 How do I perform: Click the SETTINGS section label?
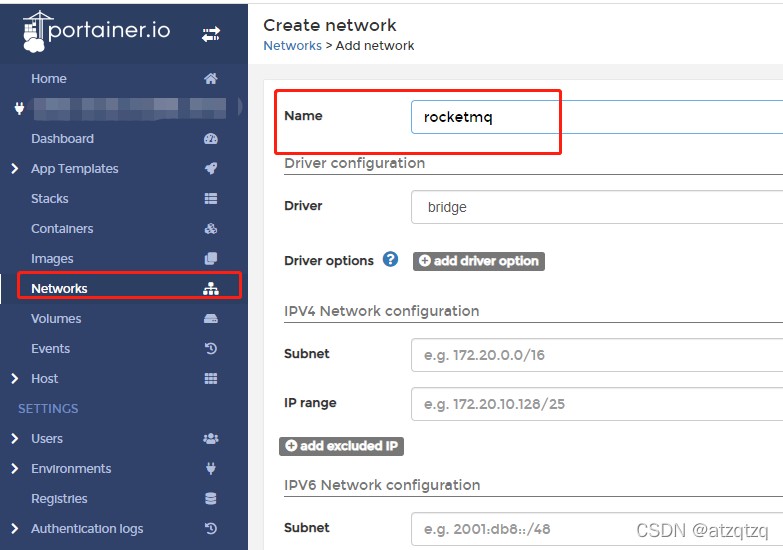(48, 409)
